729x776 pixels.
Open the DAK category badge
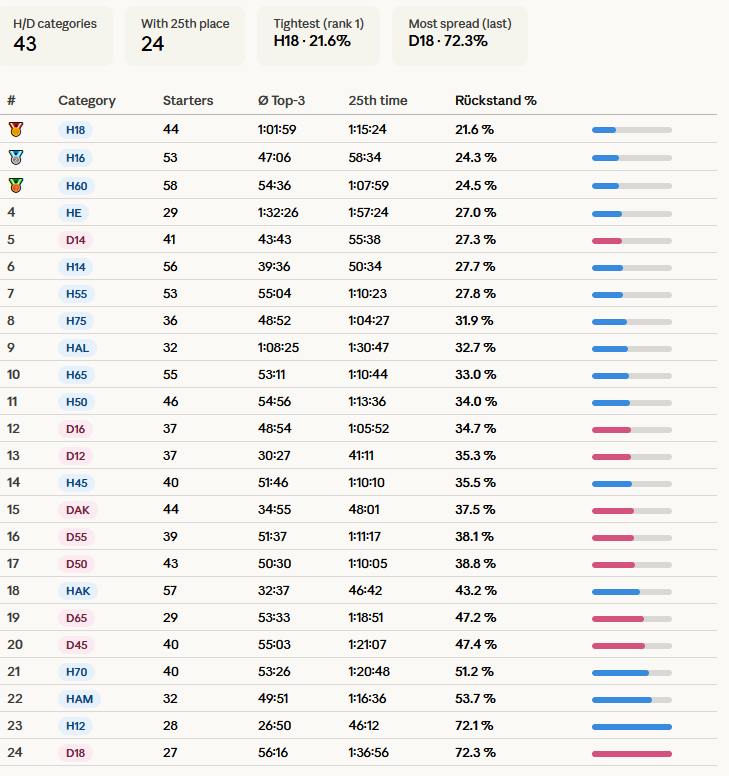point(77,510)
